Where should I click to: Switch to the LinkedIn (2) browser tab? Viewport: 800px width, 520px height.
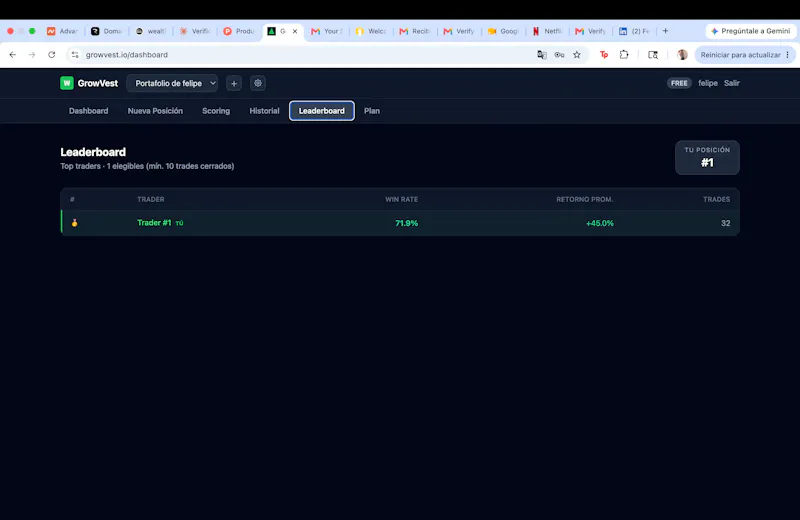(635, 31)
